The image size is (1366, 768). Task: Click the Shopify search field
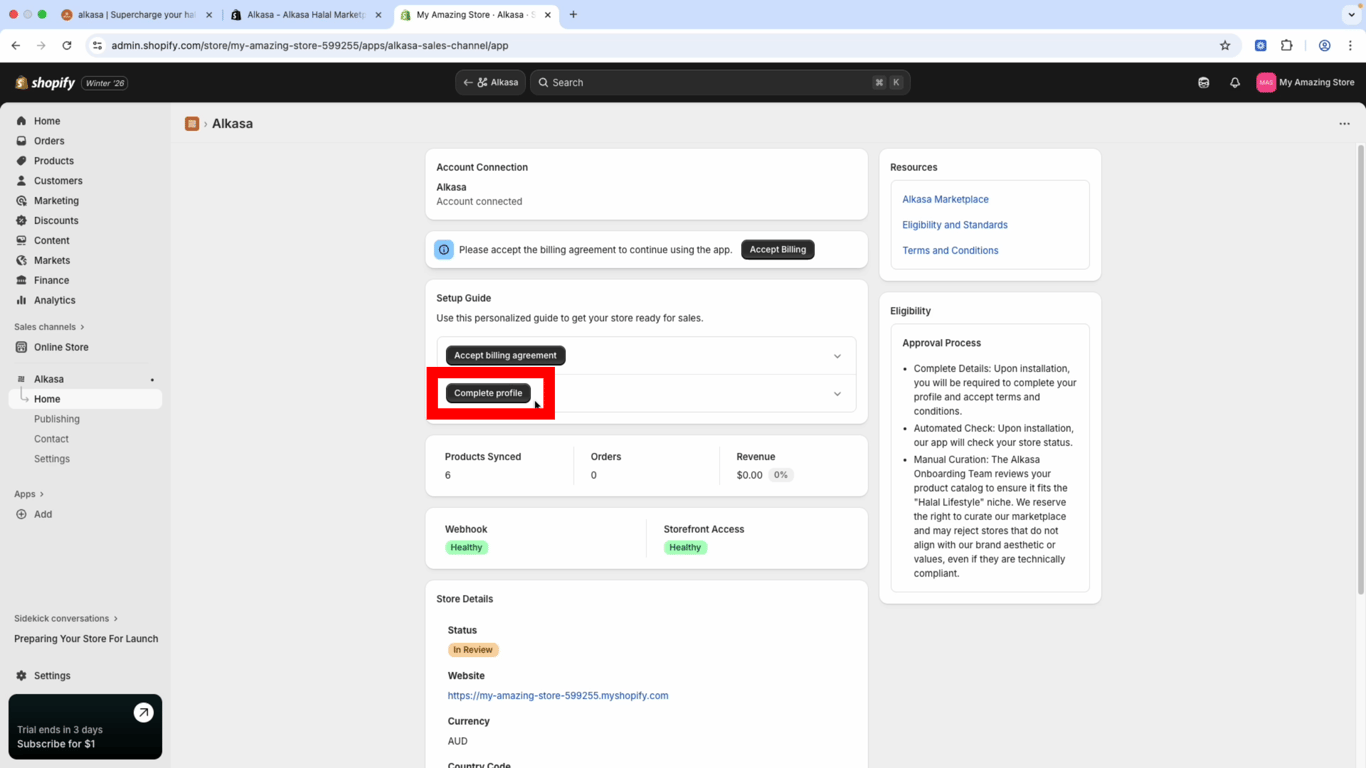(x=710, y=83)
